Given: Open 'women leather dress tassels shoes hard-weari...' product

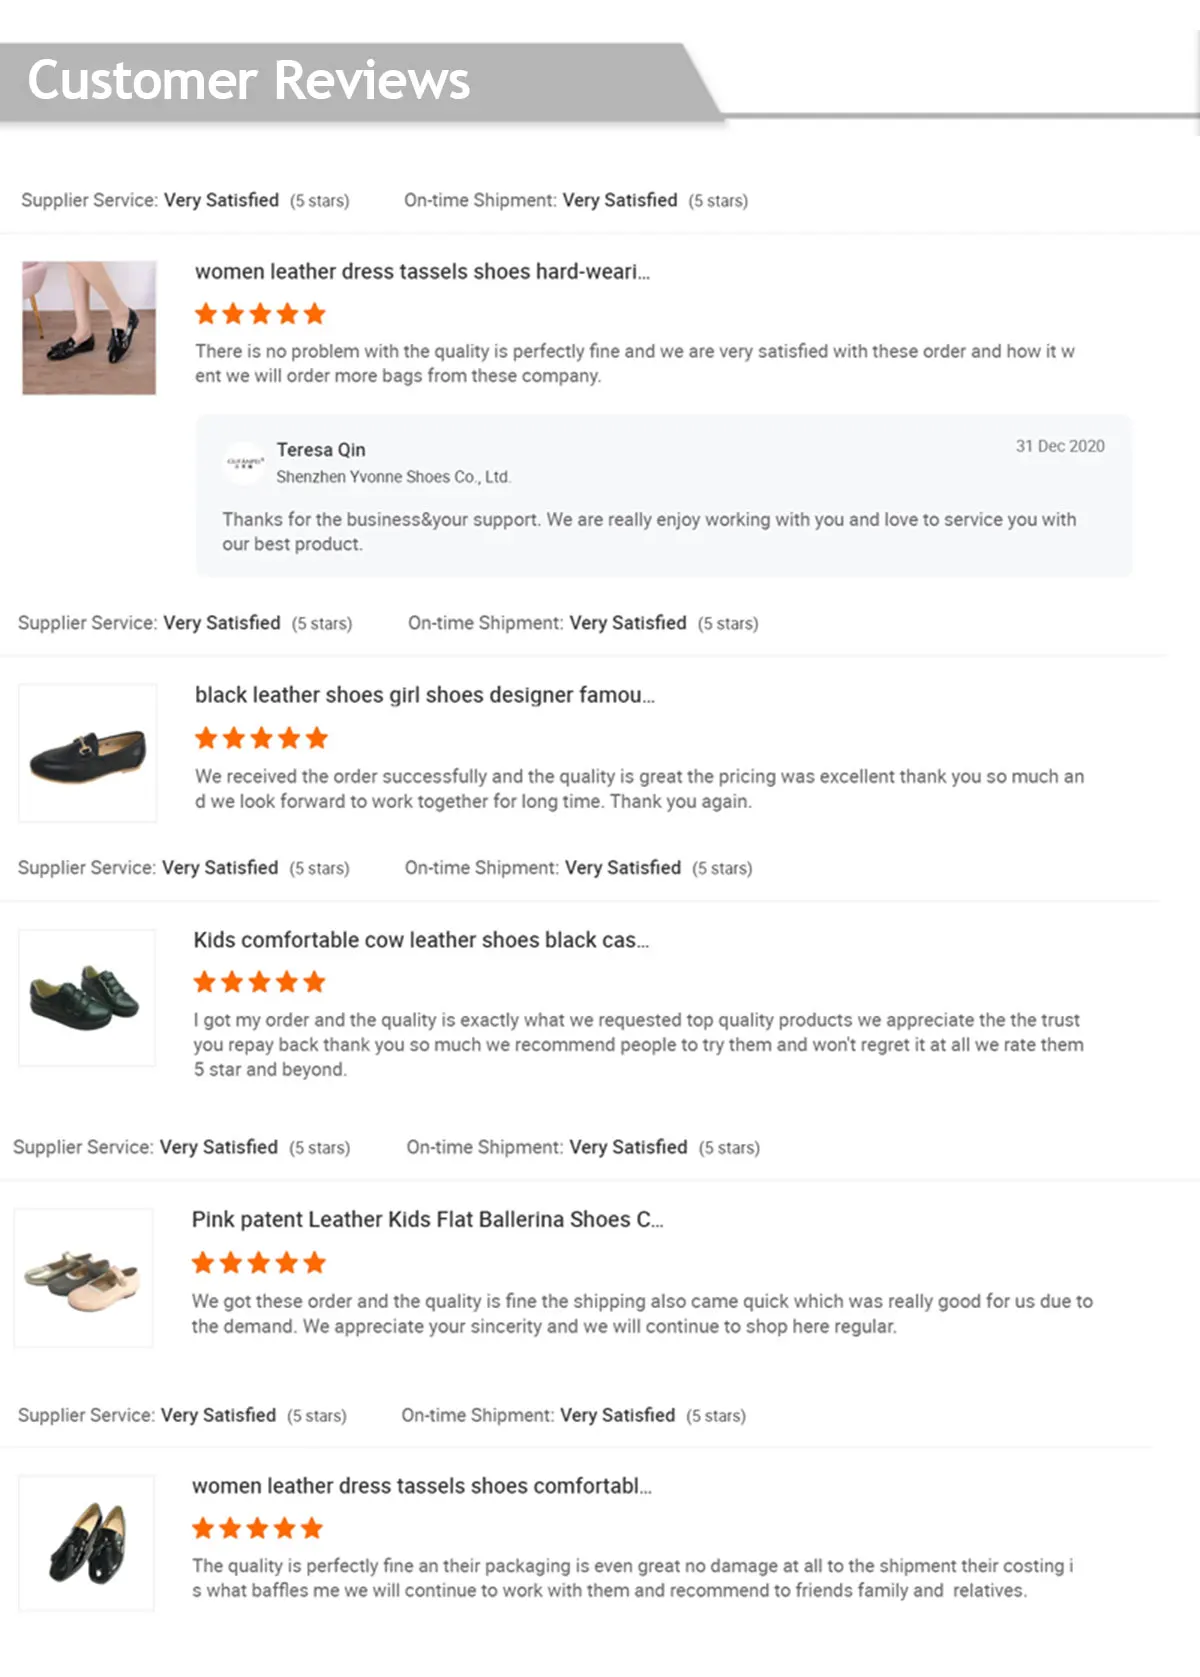Looking at the screenshot, I should pos(422,272).
